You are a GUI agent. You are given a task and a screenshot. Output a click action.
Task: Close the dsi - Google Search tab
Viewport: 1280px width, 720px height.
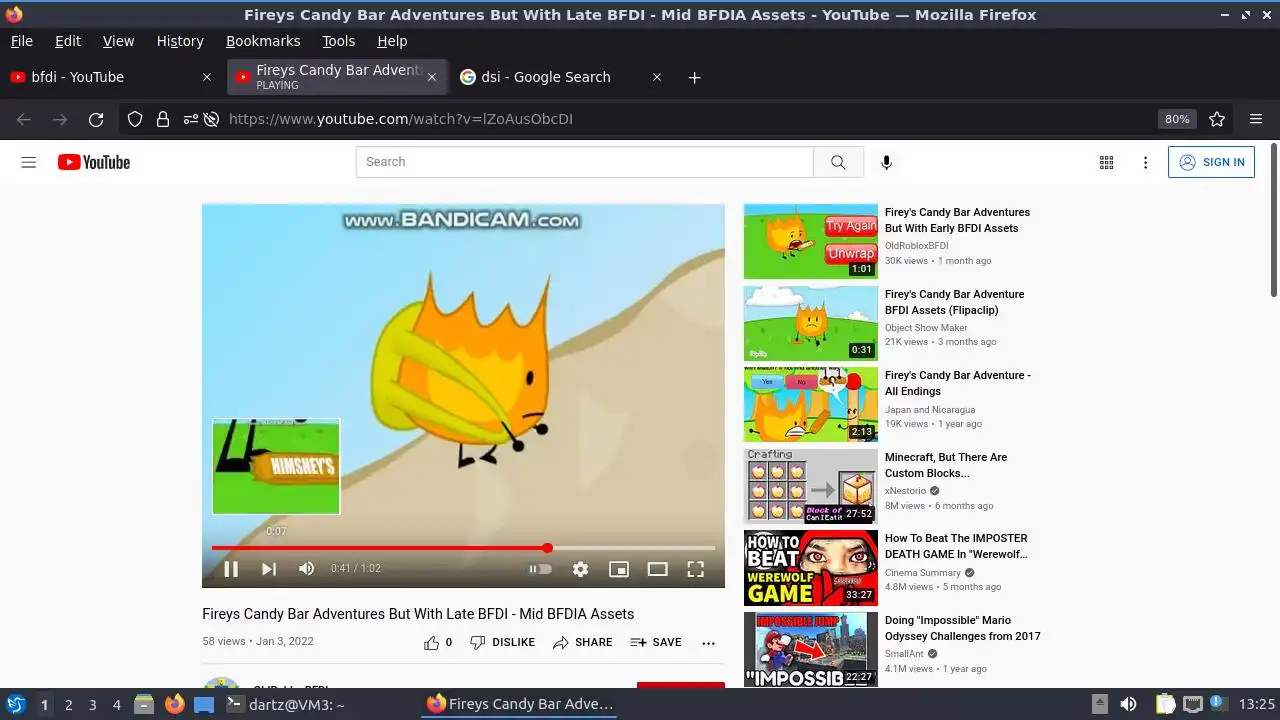657,77
